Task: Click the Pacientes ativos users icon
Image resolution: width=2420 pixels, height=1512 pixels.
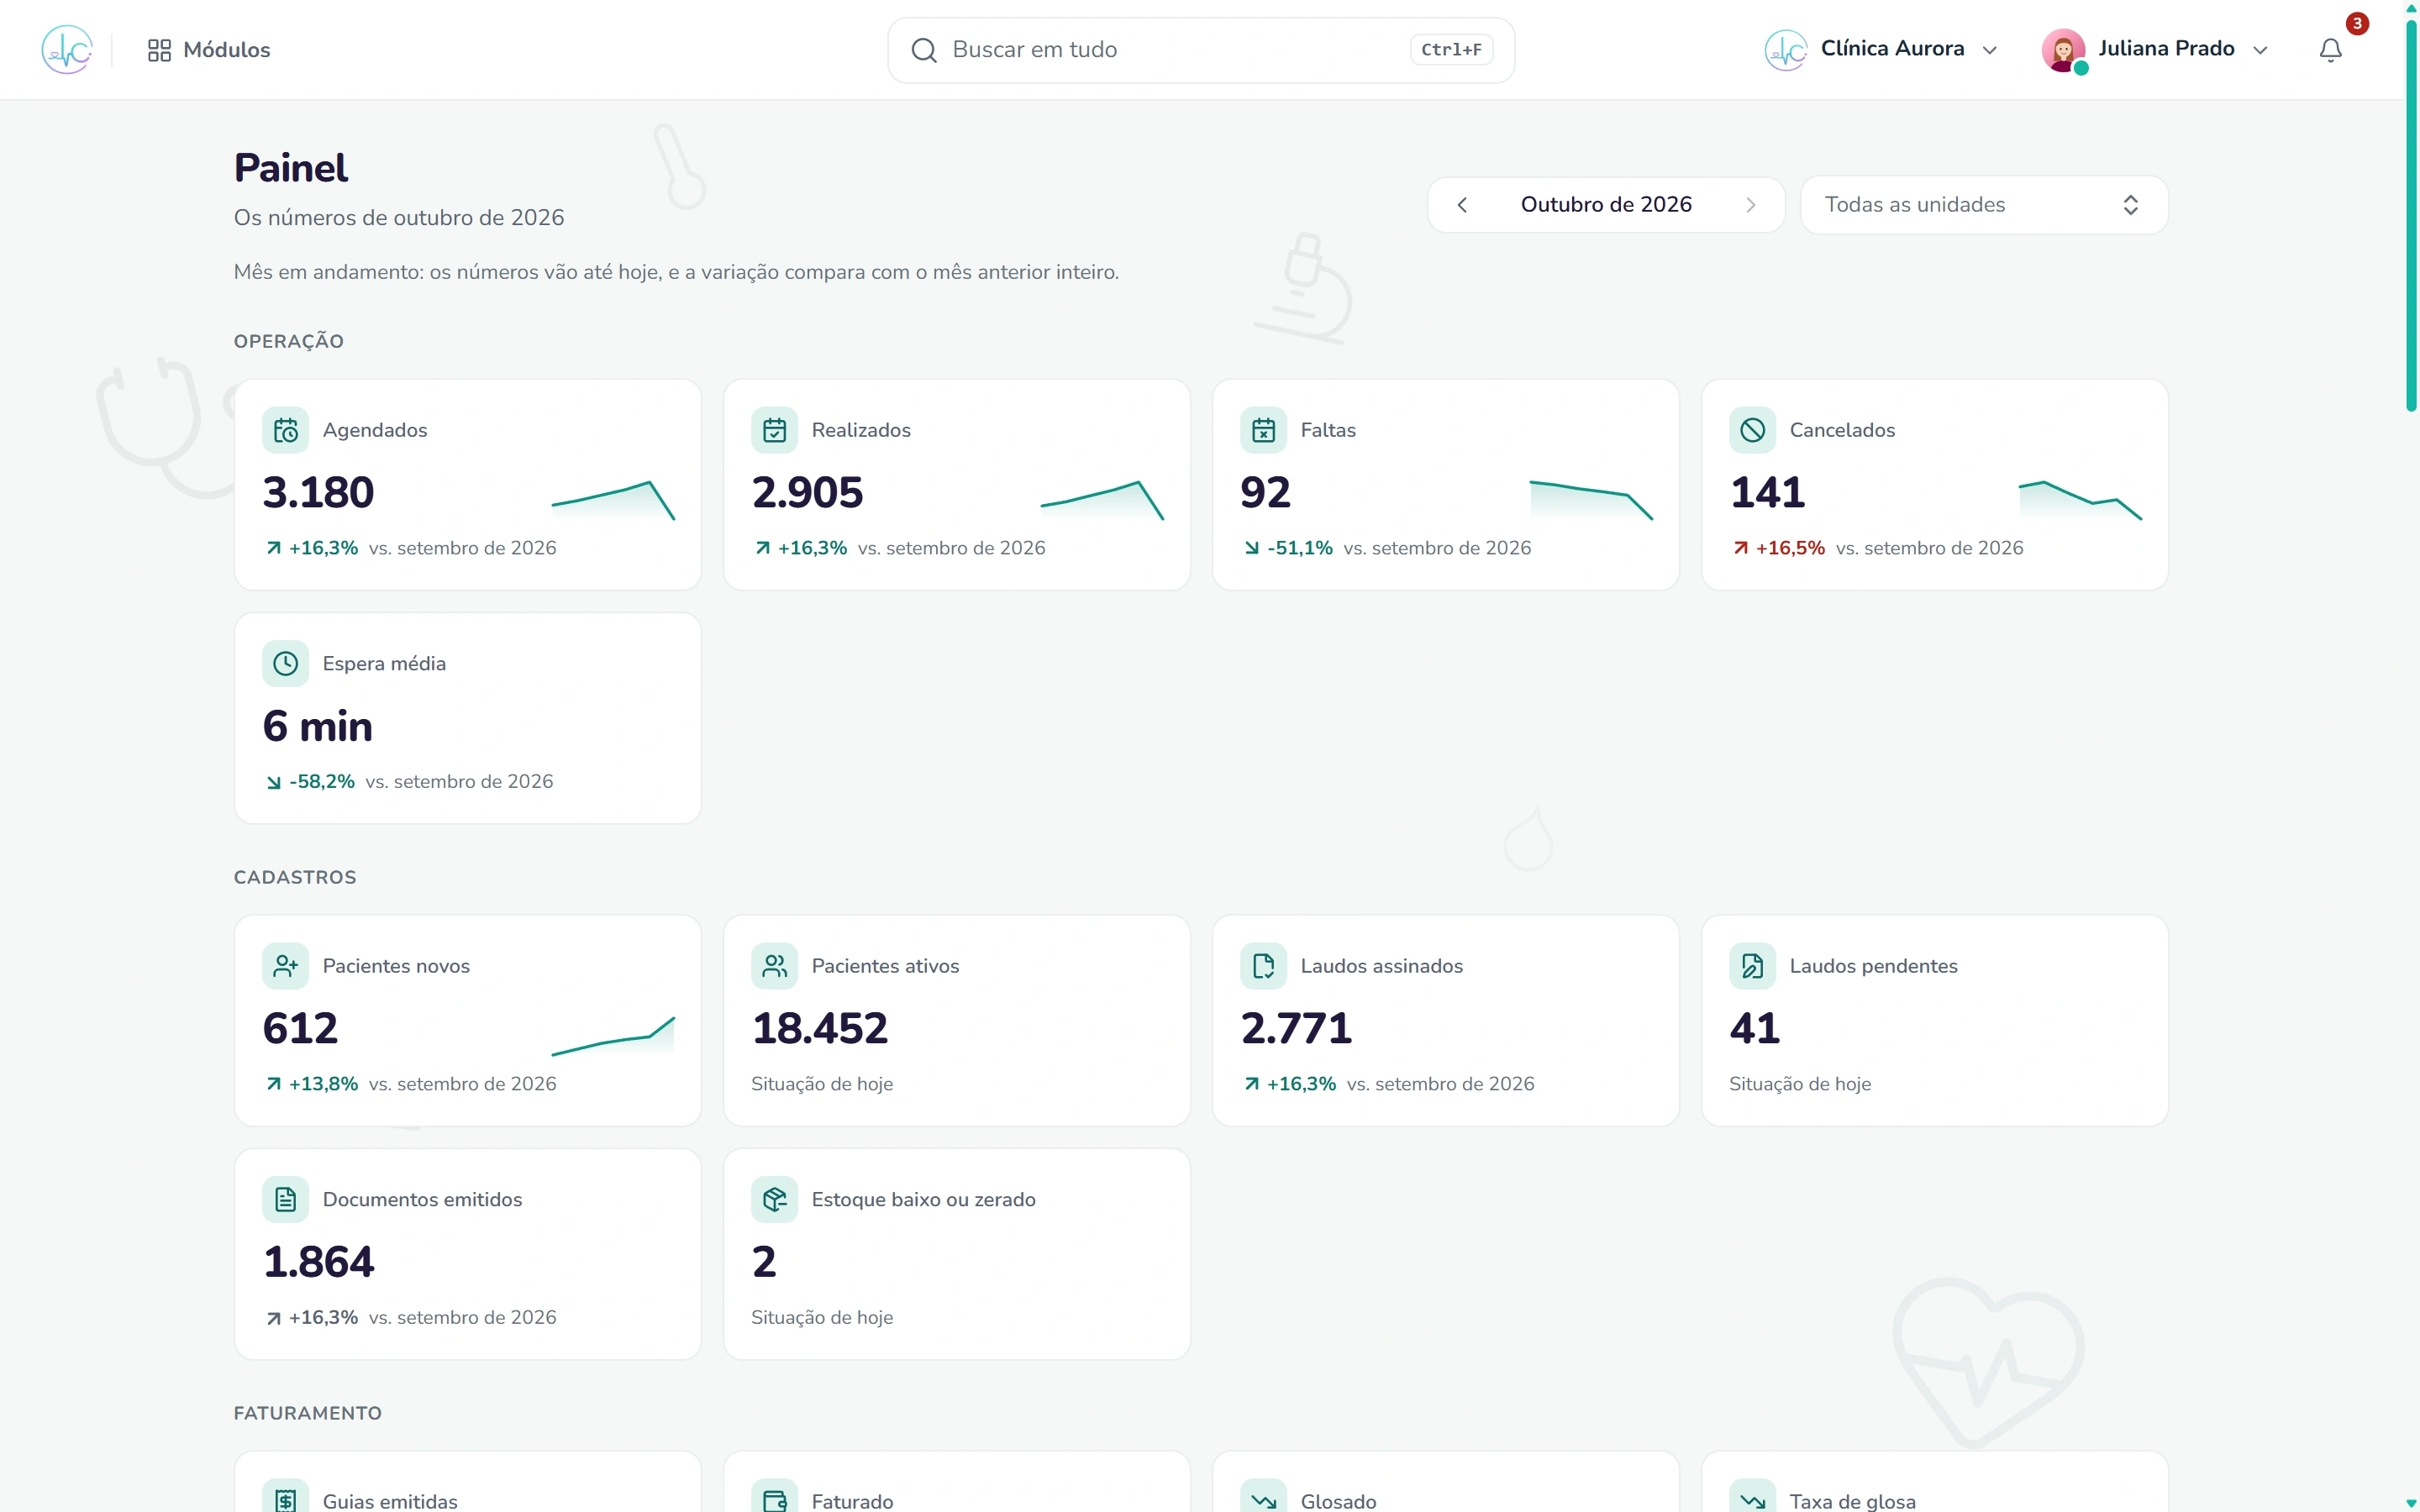Action: (774, 966)
